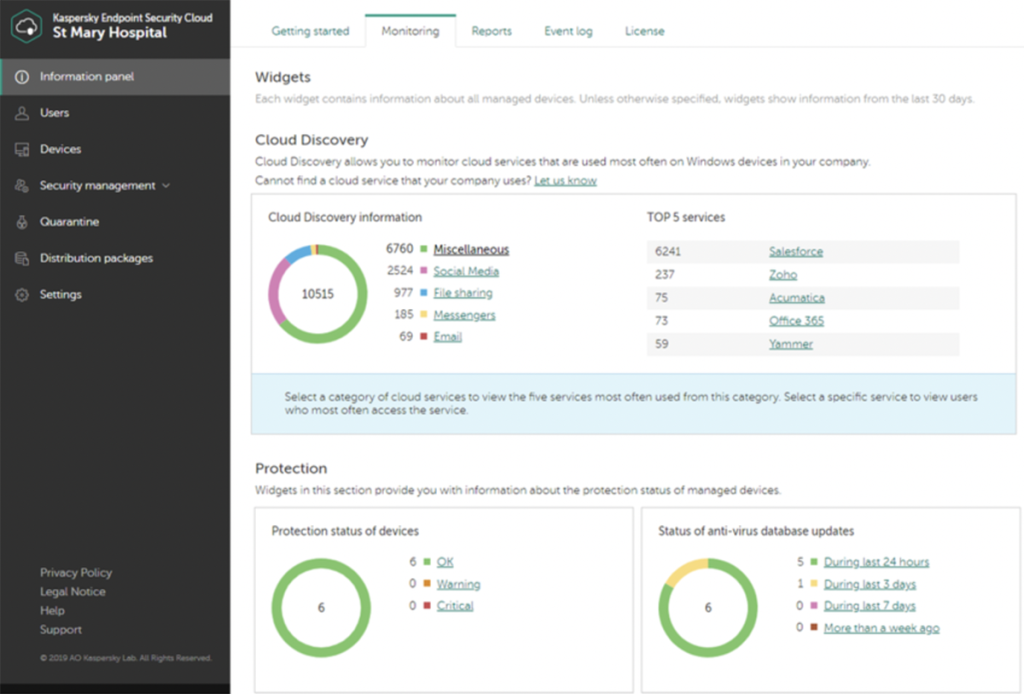Open the OK protection status link
This screenshot has width=1024, height=694.
click(445, 562)
